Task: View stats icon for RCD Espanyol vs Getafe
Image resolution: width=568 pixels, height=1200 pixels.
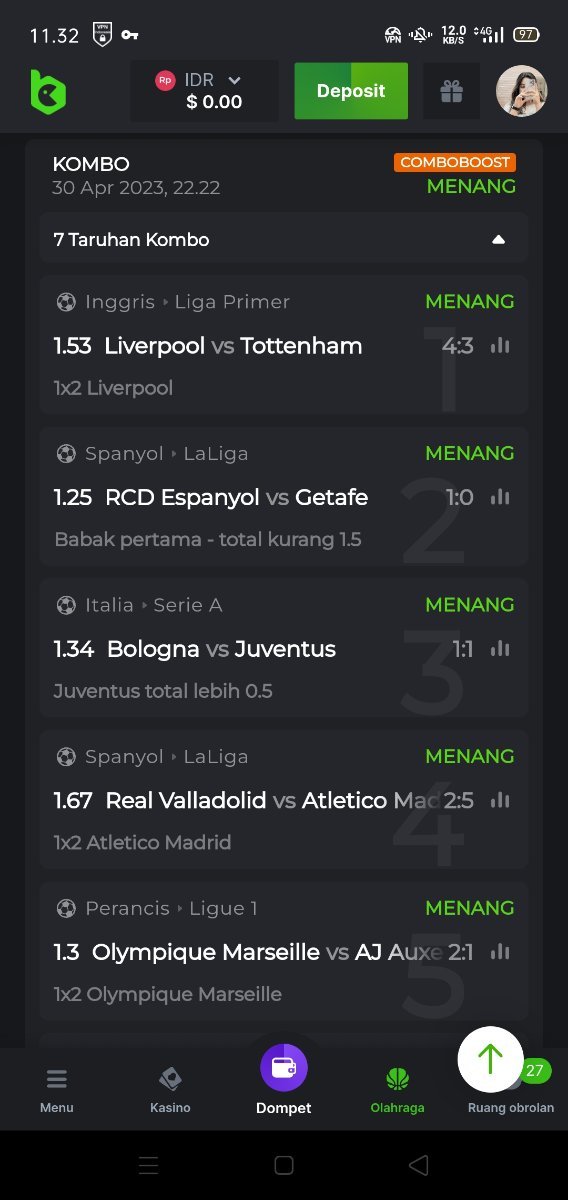Action: pos(500,497)
